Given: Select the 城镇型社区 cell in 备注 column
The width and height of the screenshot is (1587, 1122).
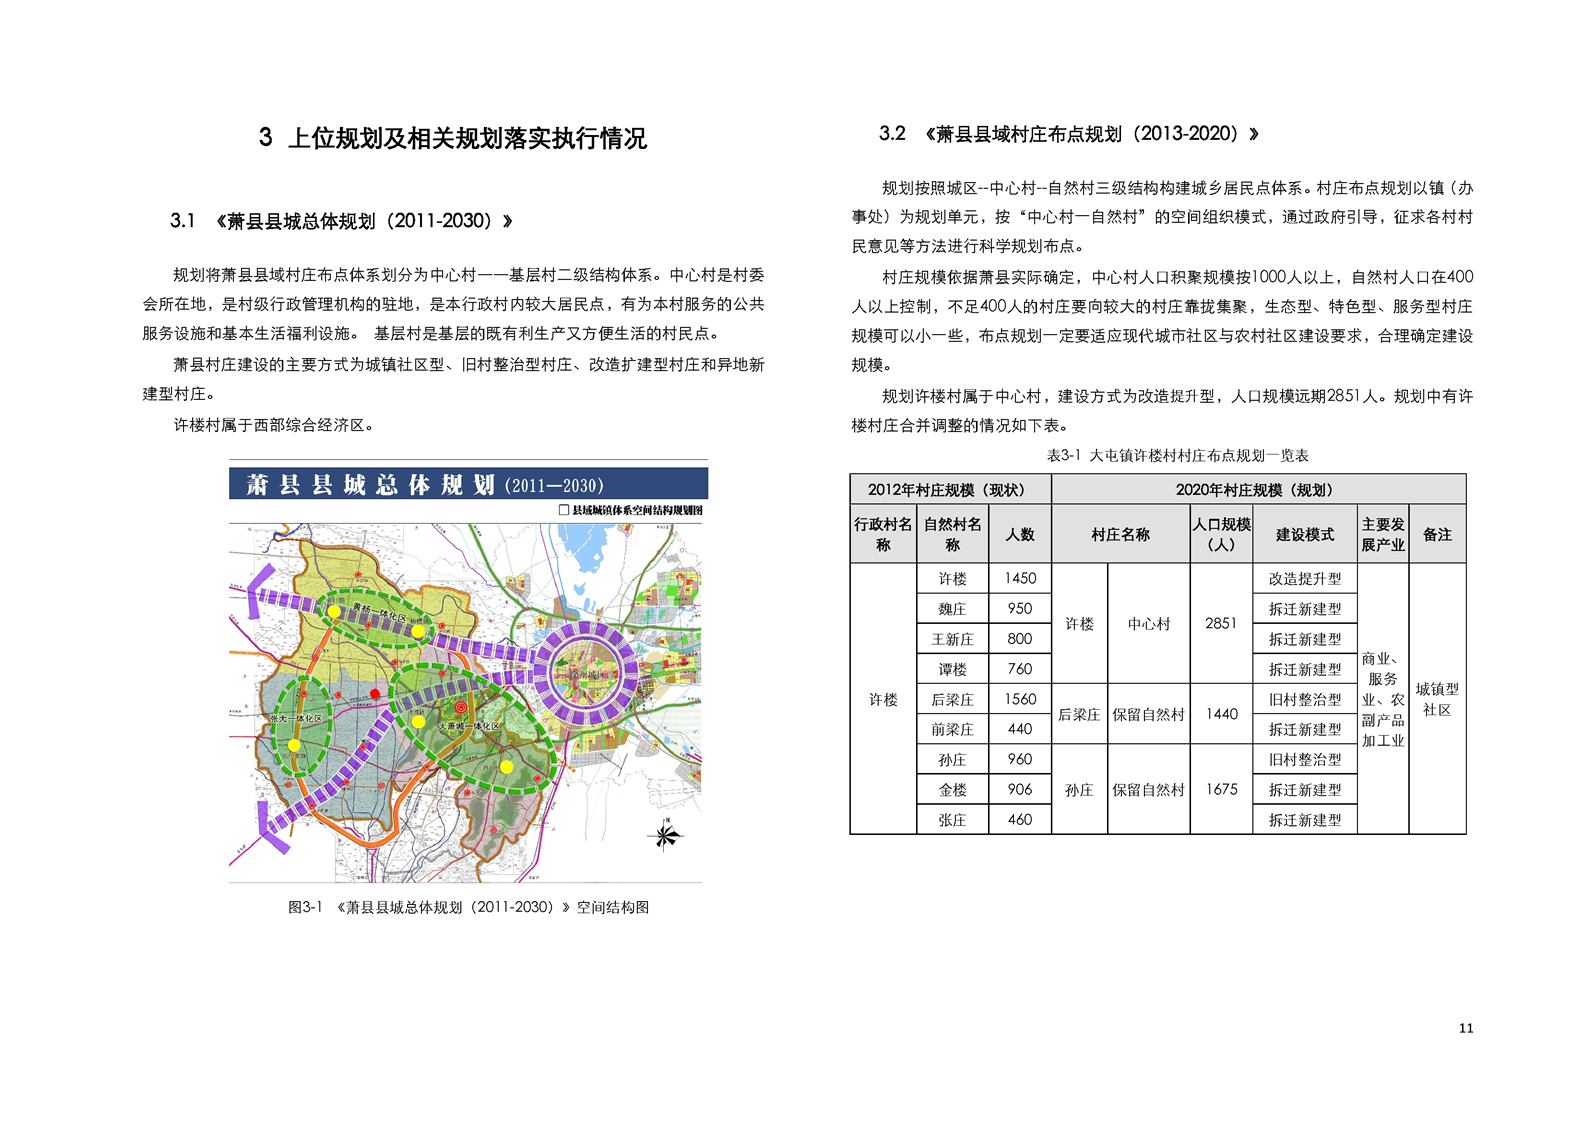Looking at the screenshot, I should pyautogui.click(x=1437, y=699).
